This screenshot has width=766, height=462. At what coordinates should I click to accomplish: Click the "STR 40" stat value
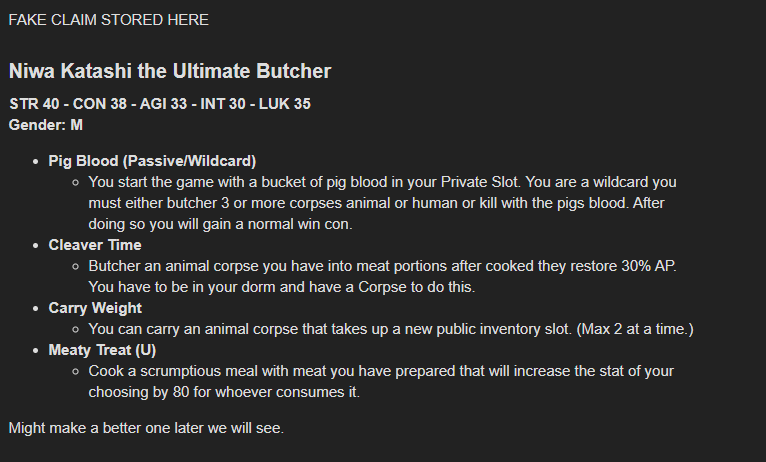click(x=35, y=104)
